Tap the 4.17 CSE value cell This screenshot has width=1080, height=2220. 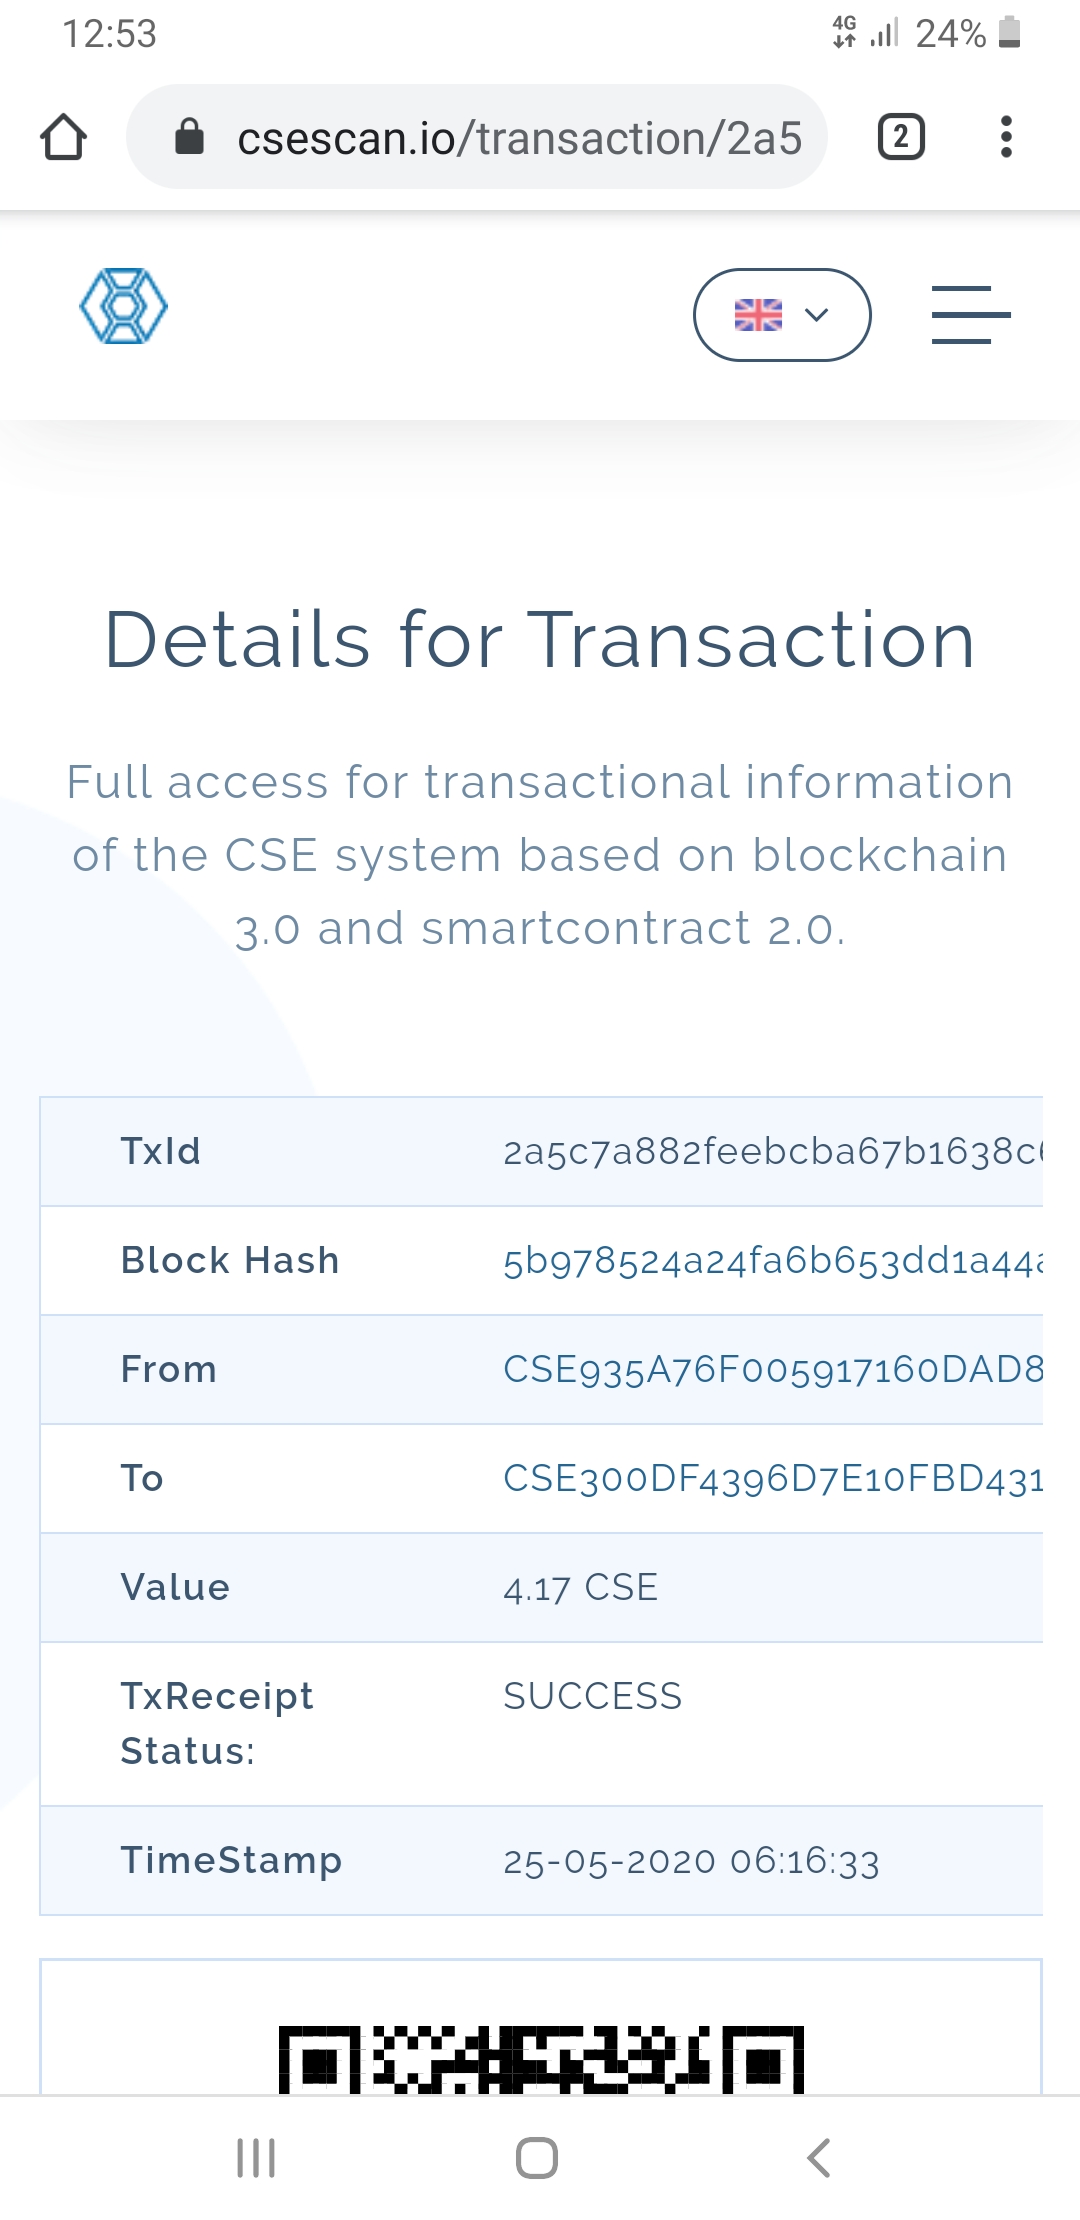tap(580, 1588)
